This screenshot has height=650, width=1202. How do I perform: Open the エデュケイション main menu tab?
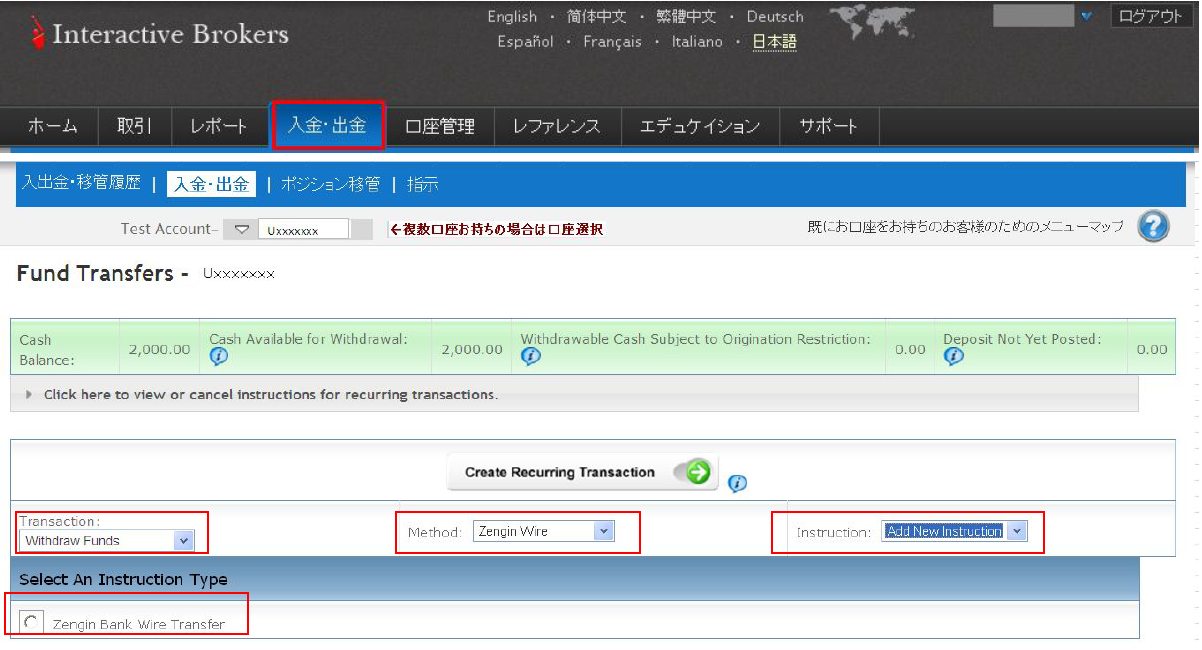[700, 127]
